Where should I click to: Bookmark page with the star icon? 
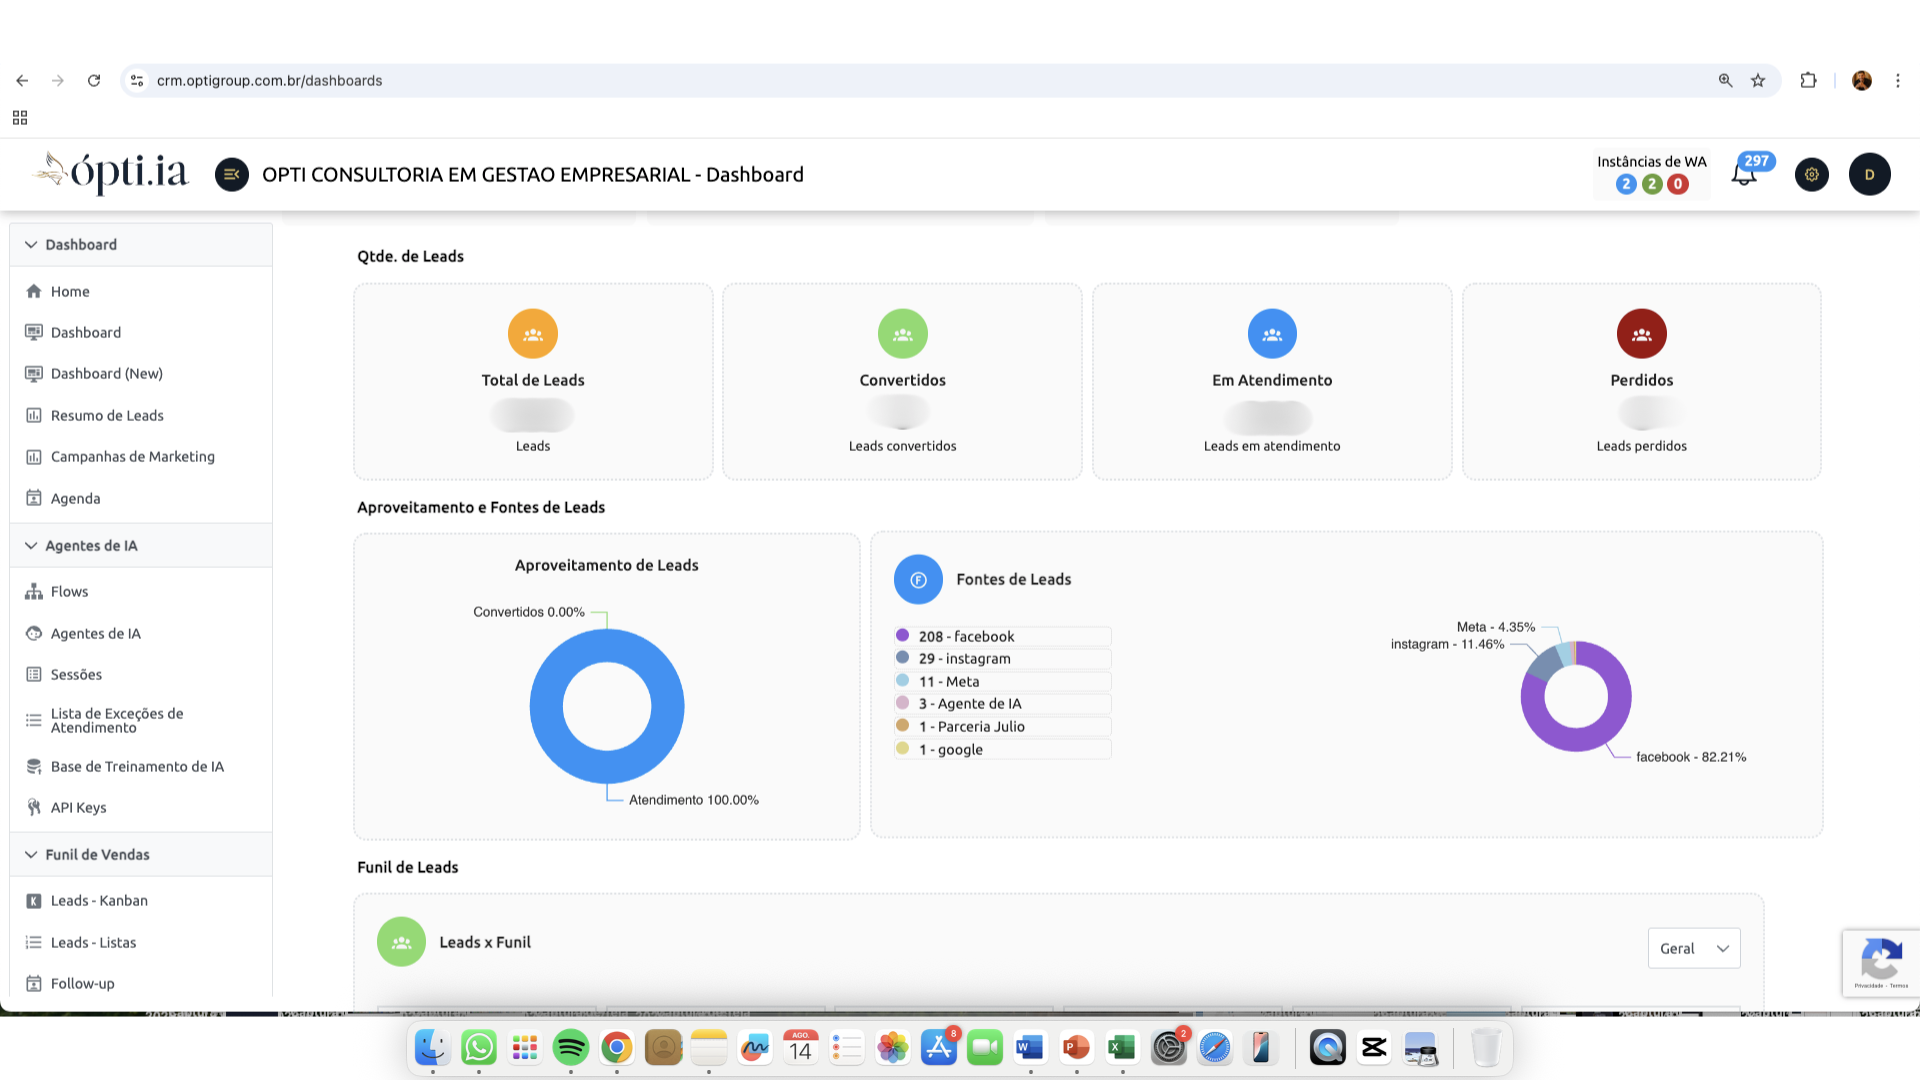1758,81
